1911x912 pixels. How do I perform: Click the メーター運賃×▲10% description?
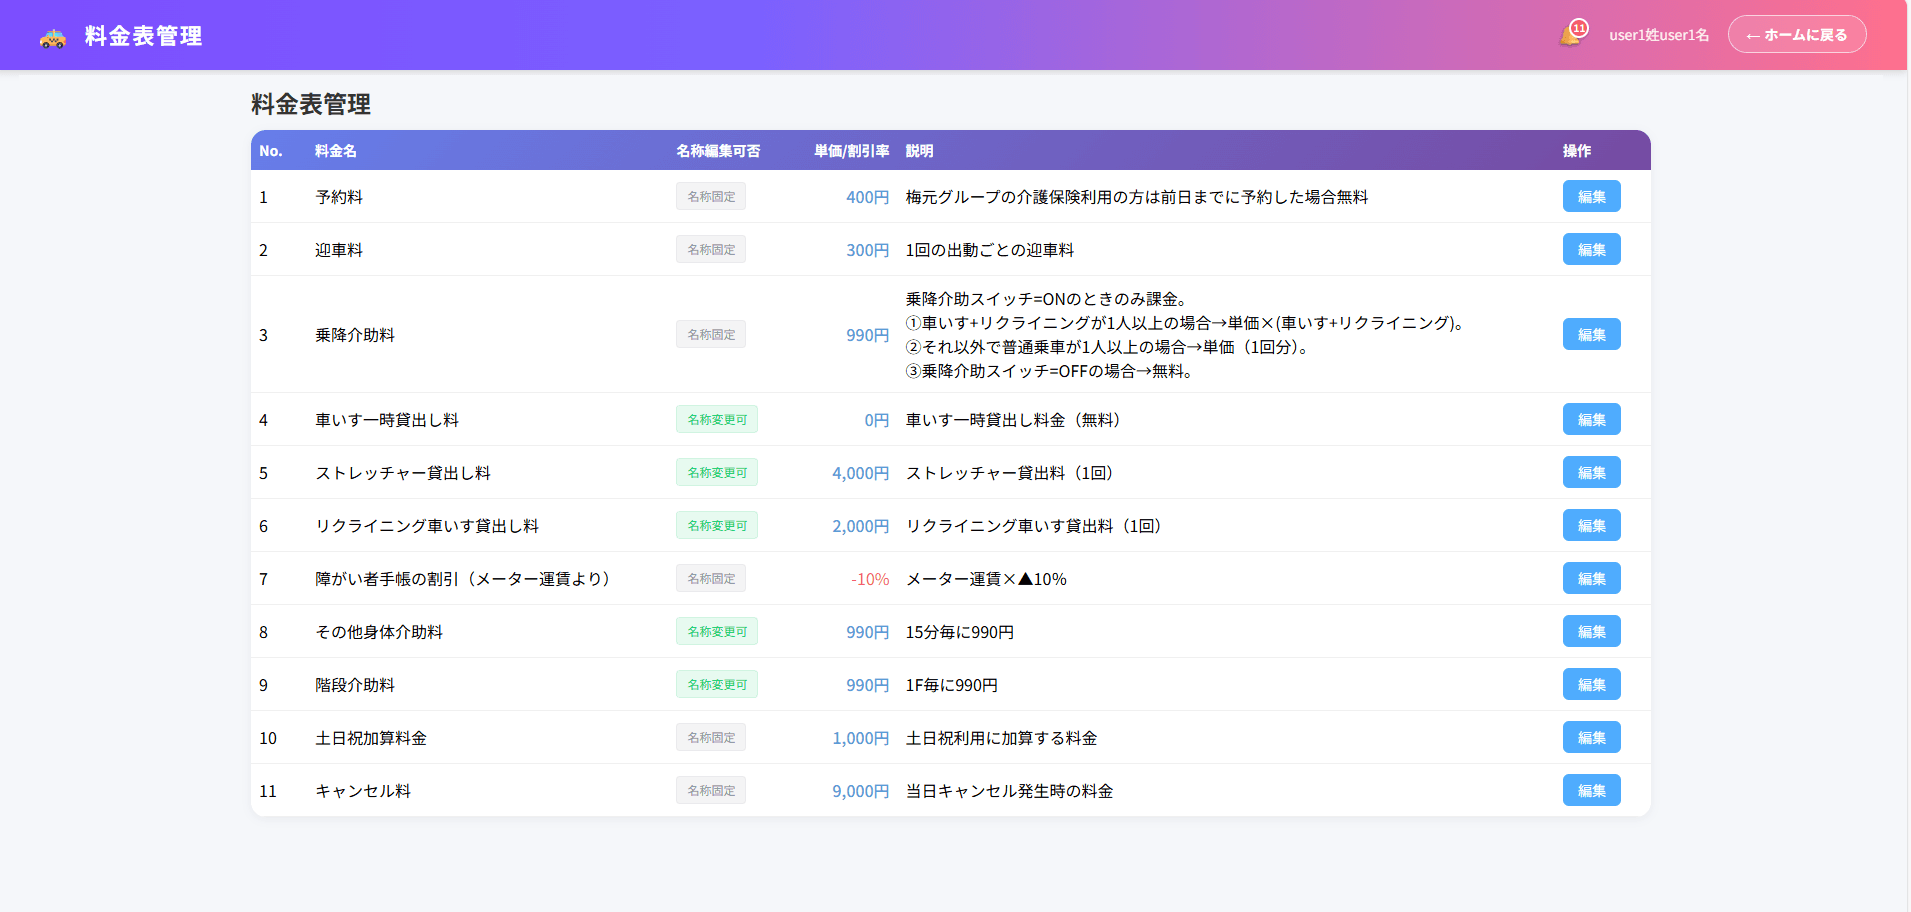coord(986,579)
